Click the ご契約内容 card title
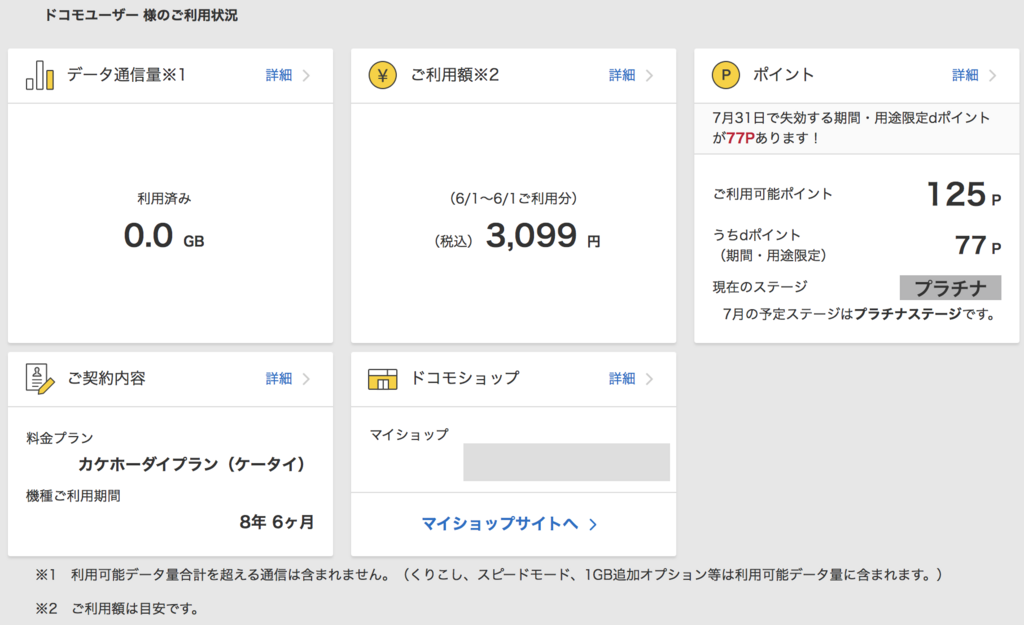Image resolution: width=1024 pixels, height=625 pixels. [106, 379]
